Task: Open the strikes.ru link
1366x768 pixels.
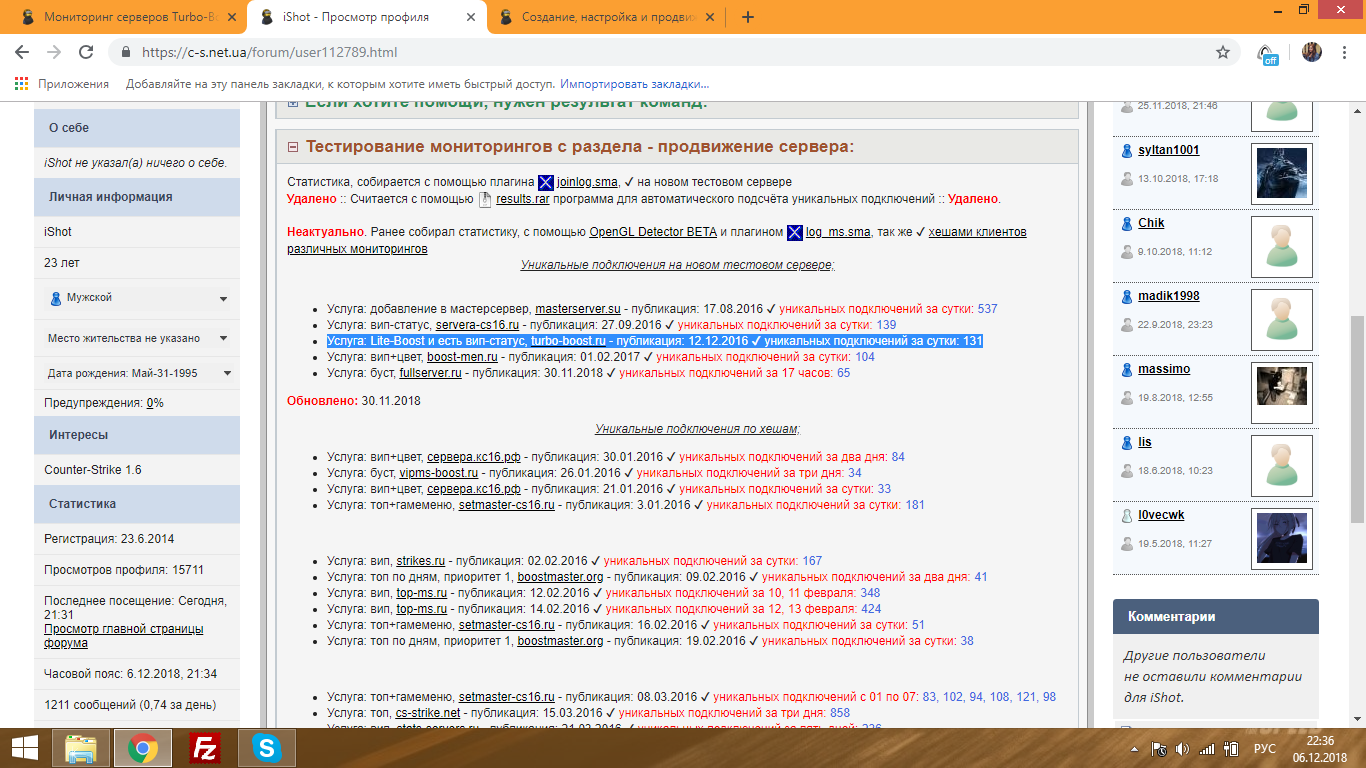Action: [420, 561]
